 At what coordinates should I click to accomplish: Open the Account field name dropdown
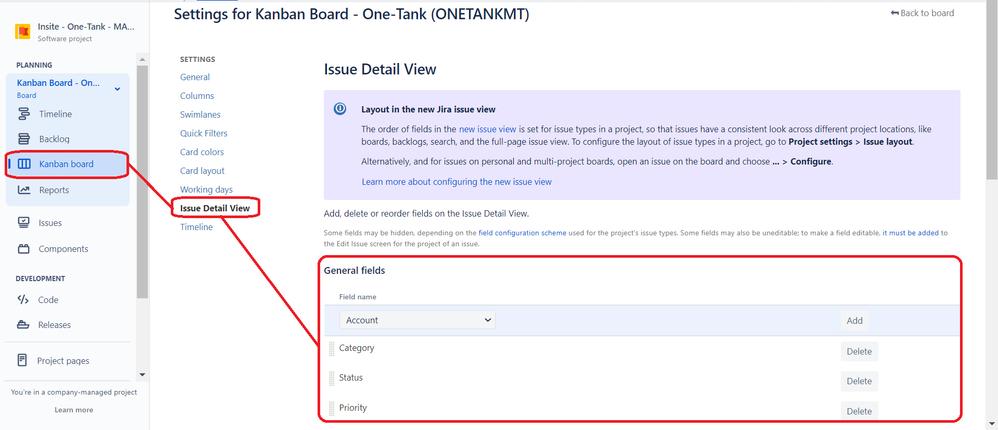pos(417,321)
